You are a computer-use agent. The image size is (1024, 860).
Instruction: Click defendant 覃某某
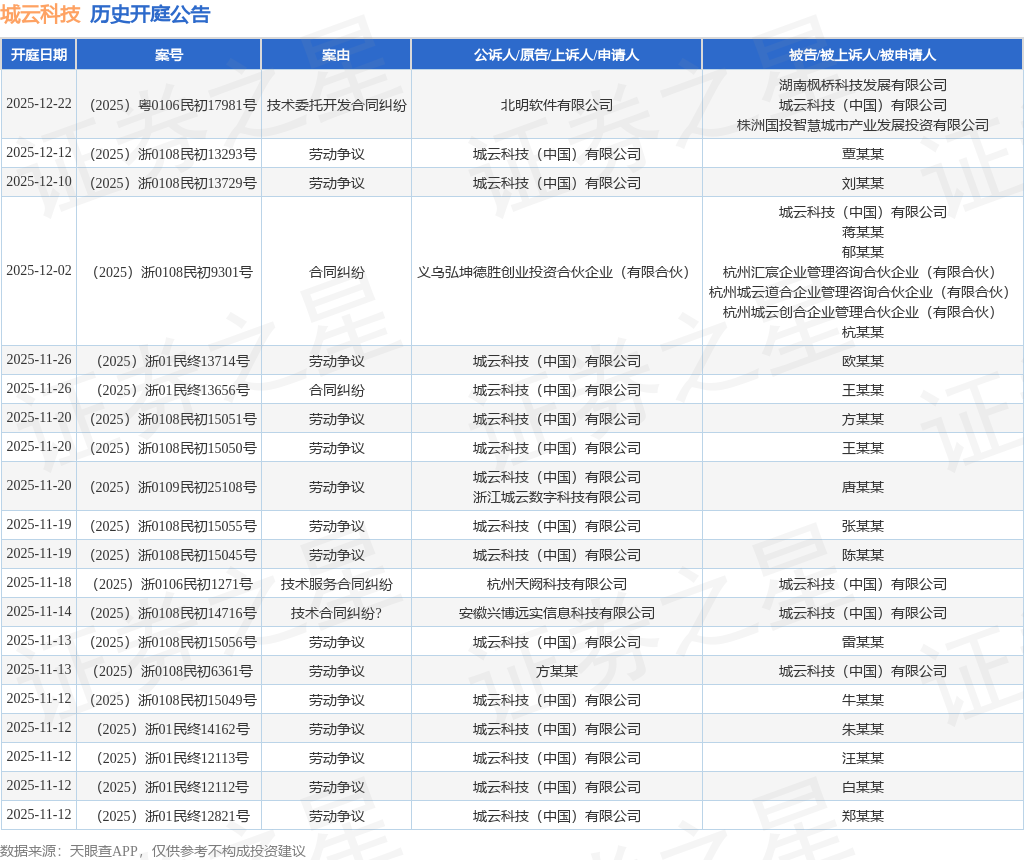click(863, 154)
